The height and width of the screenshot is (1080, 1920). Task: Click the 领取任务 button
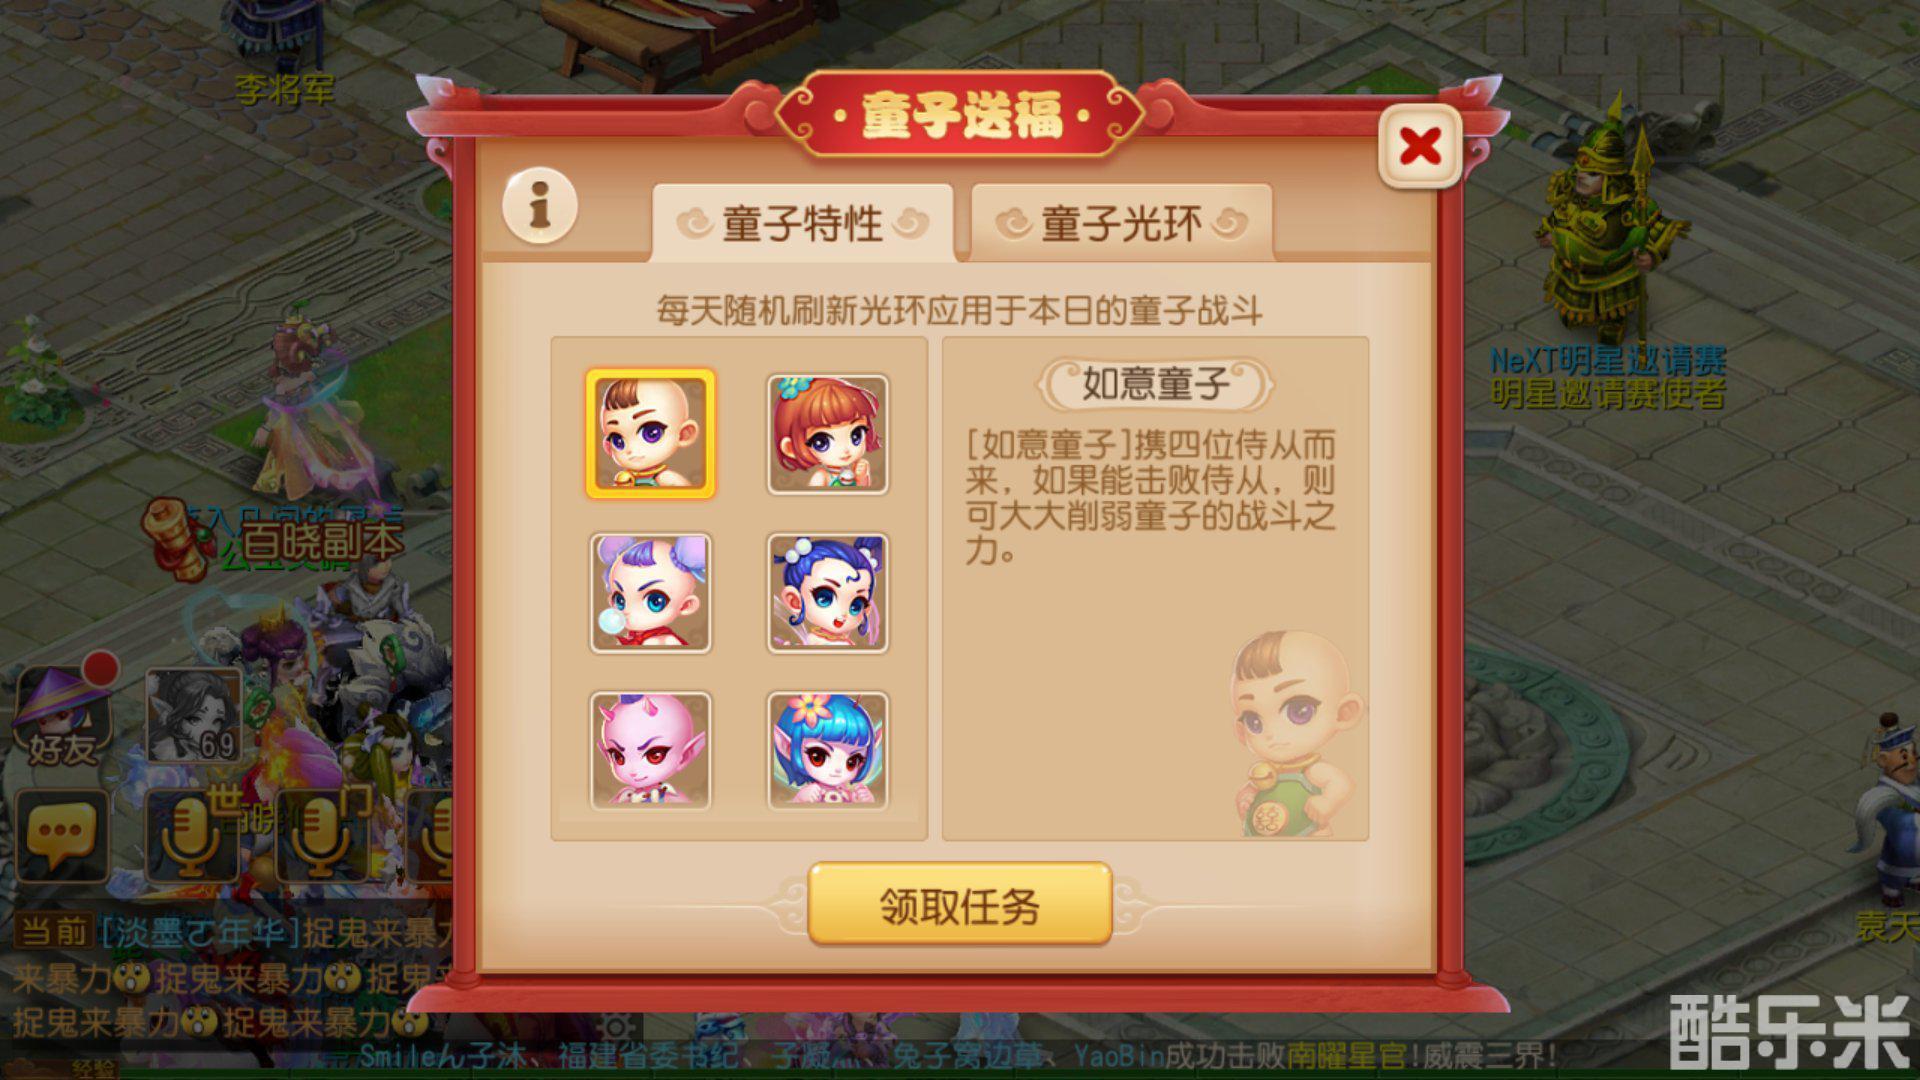(x=959, y=905)
